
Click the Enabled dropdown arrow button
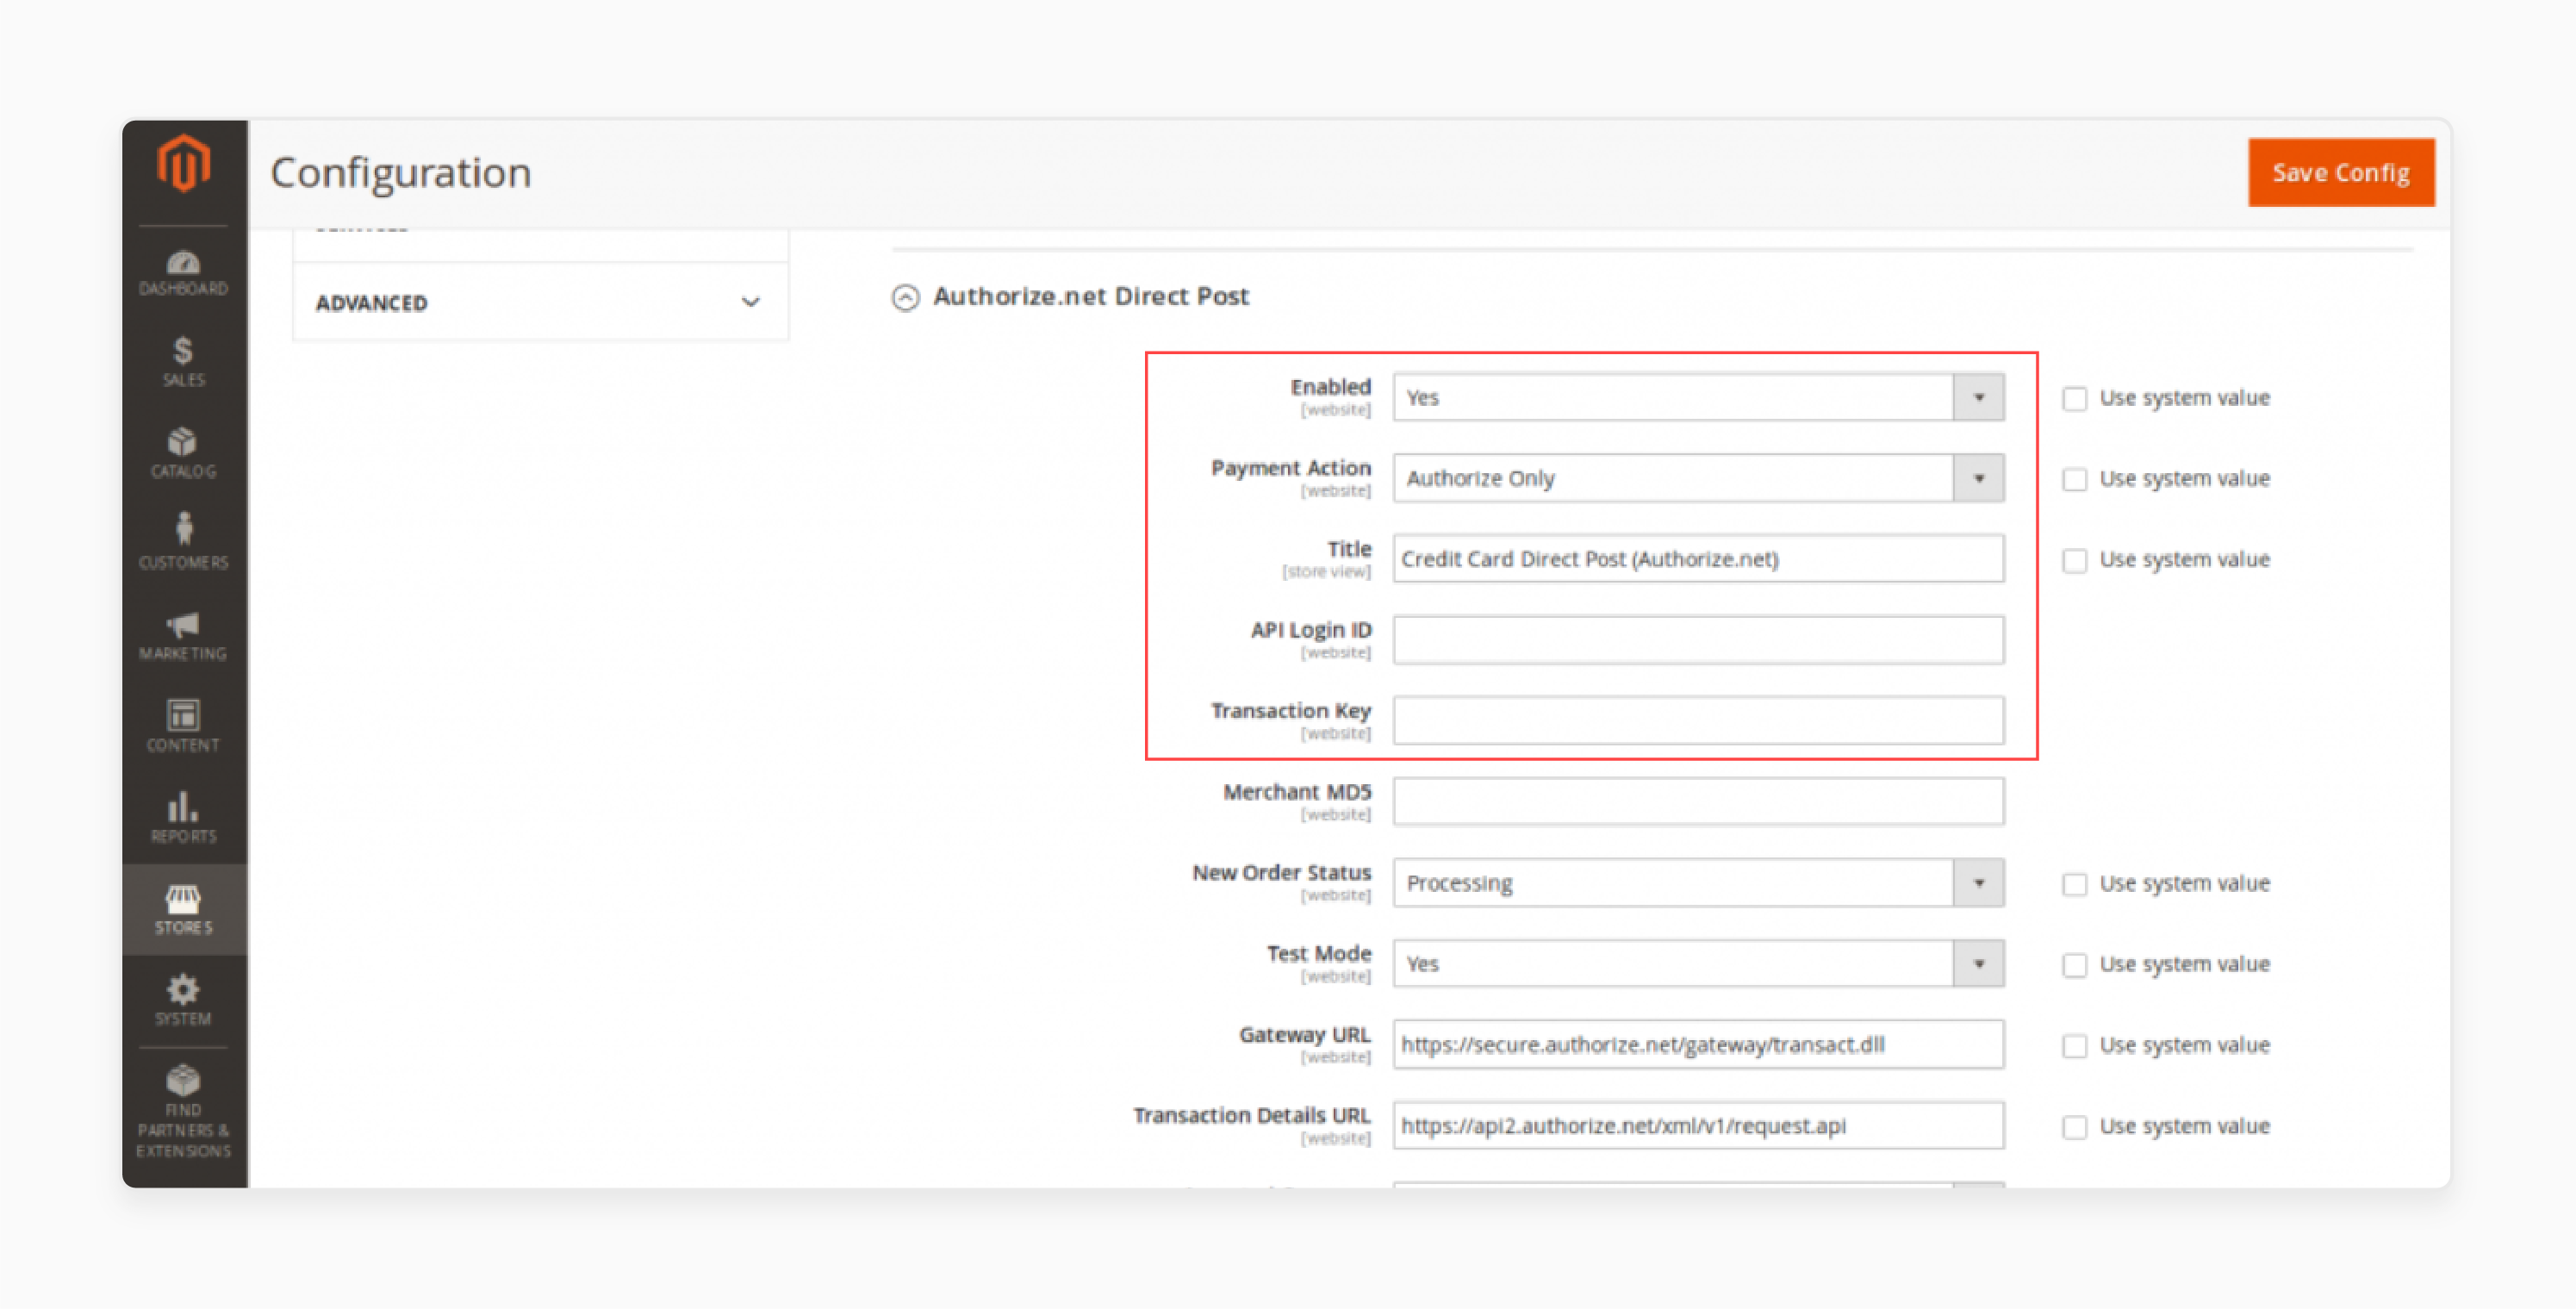[x=1978, y=397]
